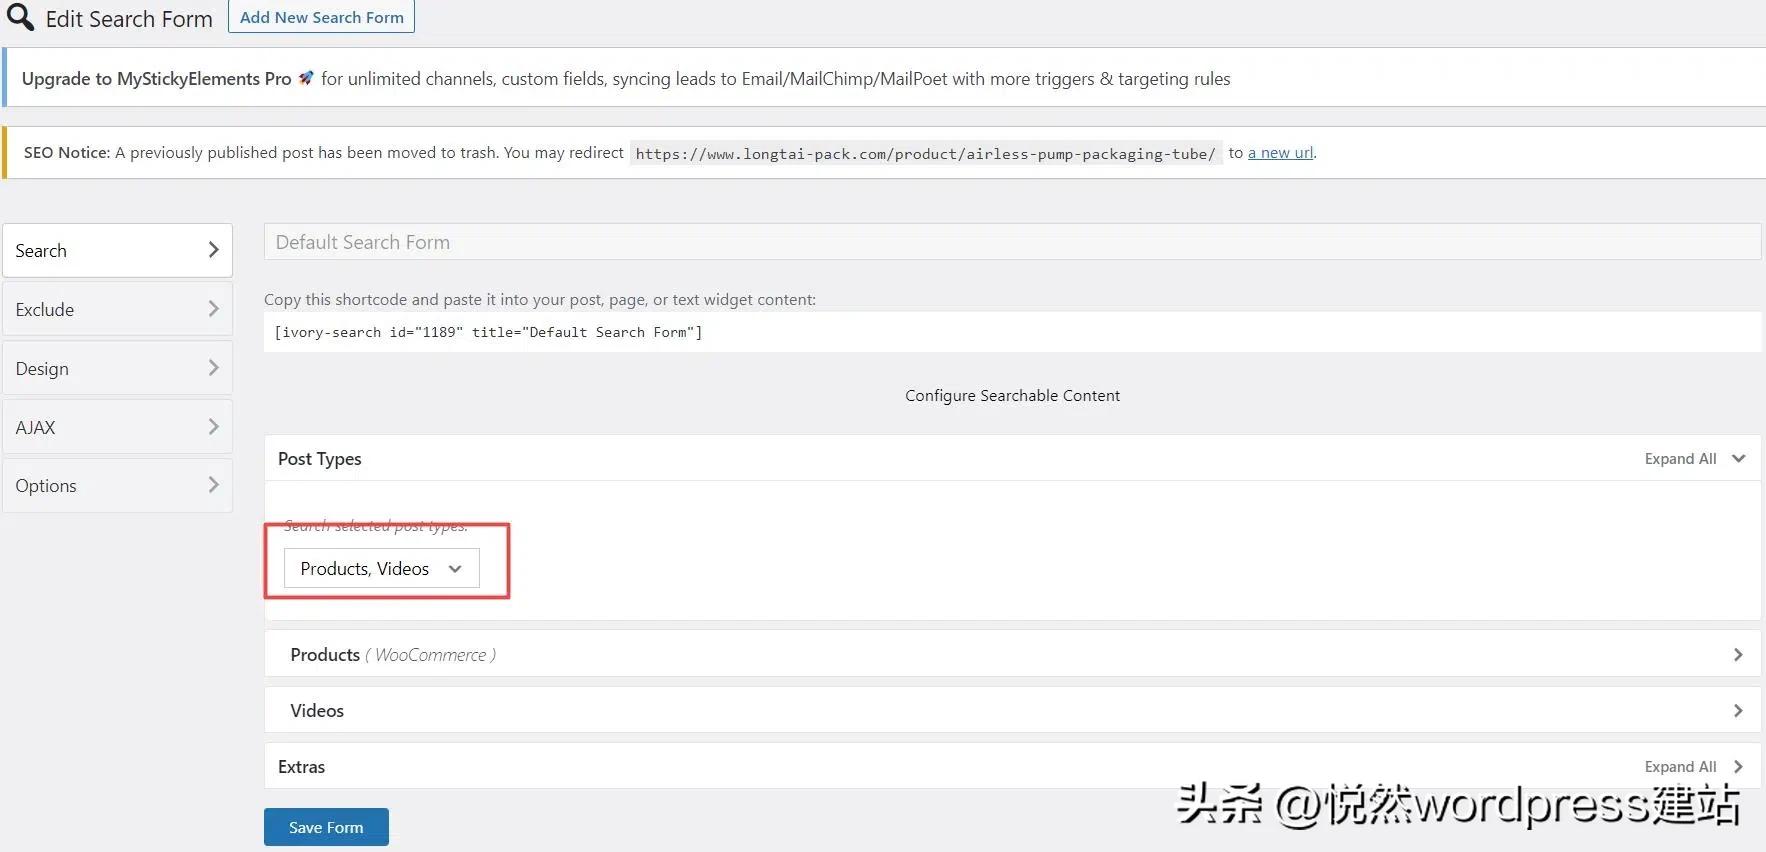Click the Exclude tab chevron arrow

click(x=213, y=309)
